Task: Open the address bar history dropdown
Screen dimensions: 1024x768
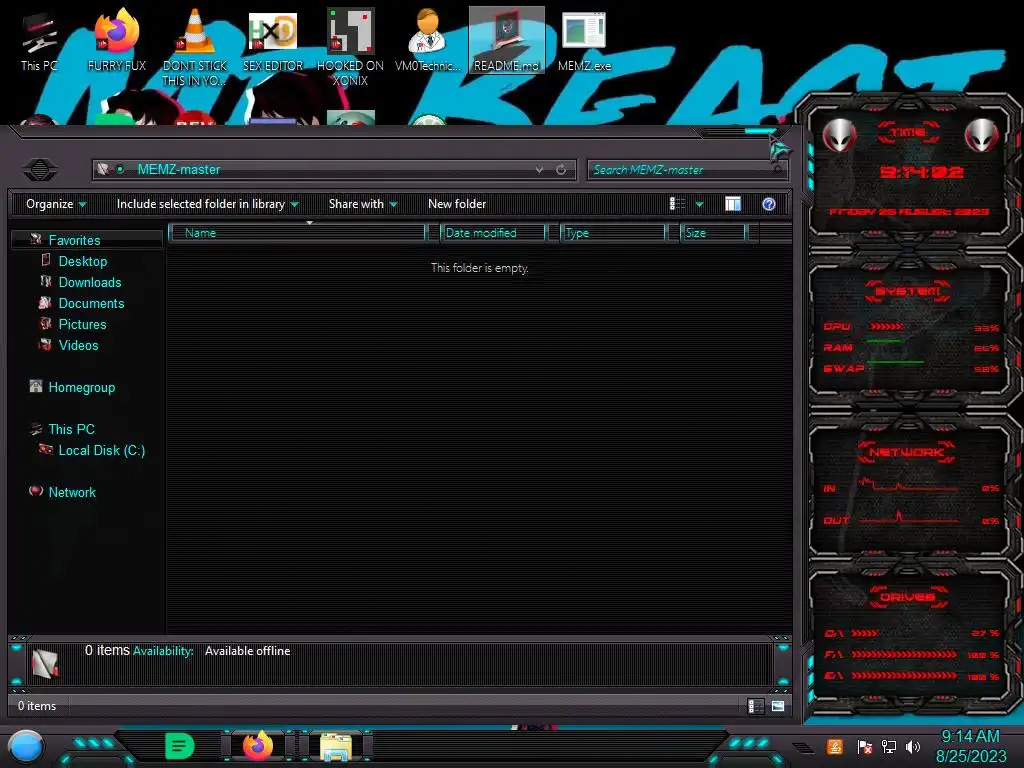Action: click(539, 170)
